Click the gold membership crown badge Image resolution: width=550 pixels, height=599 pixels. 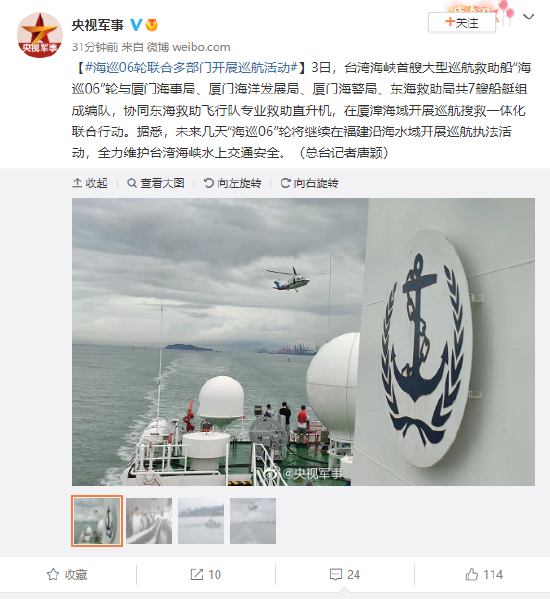[x=152, y=25]
